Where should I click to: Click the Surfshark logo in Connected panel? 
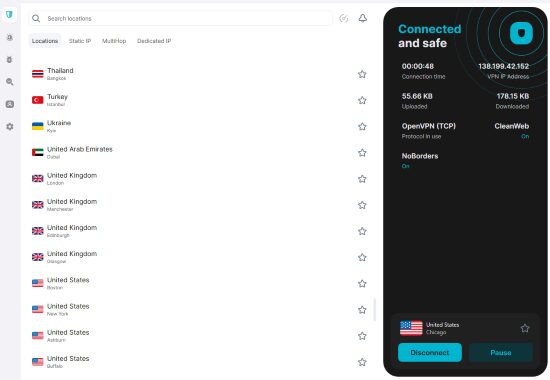coord(521,33)
